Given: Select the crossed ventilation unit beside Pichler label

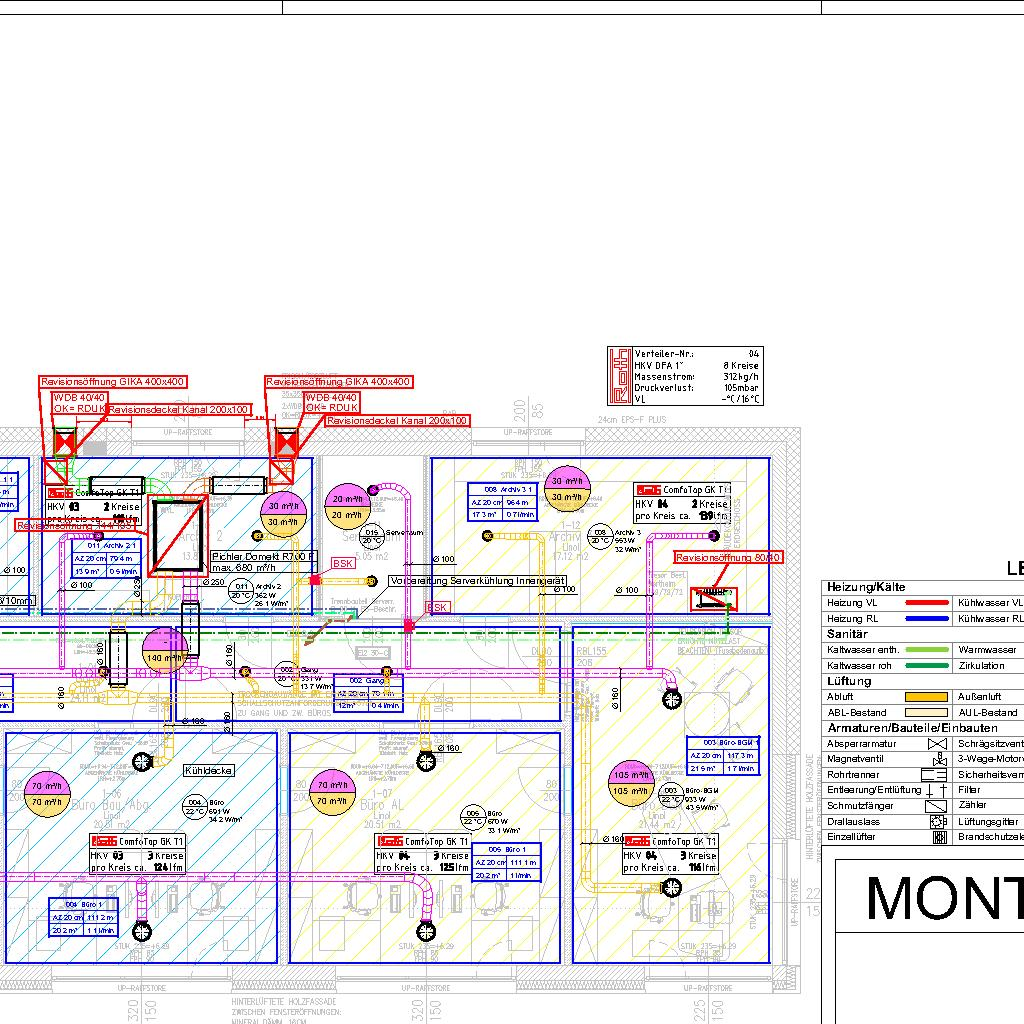Looking at the screenshot, I should 177,536.
